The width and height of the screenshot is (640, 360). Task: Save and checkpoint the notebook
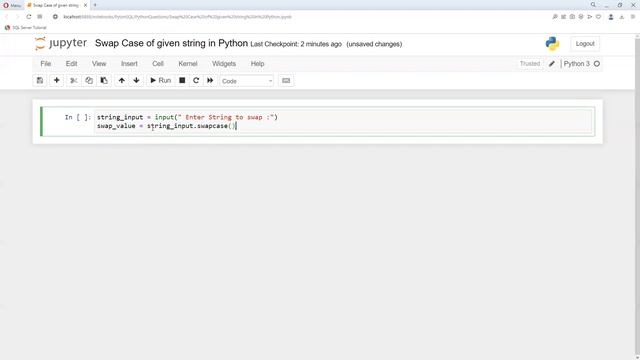pos(40,80)
